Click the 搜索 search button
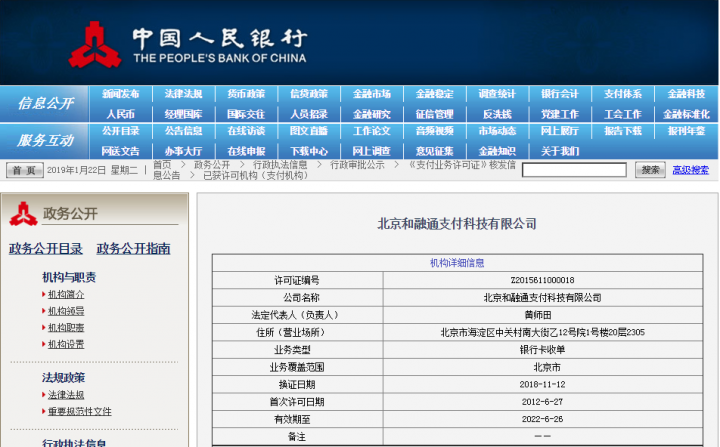This screenshot has height=447, width=720. (x=650, y=170)
